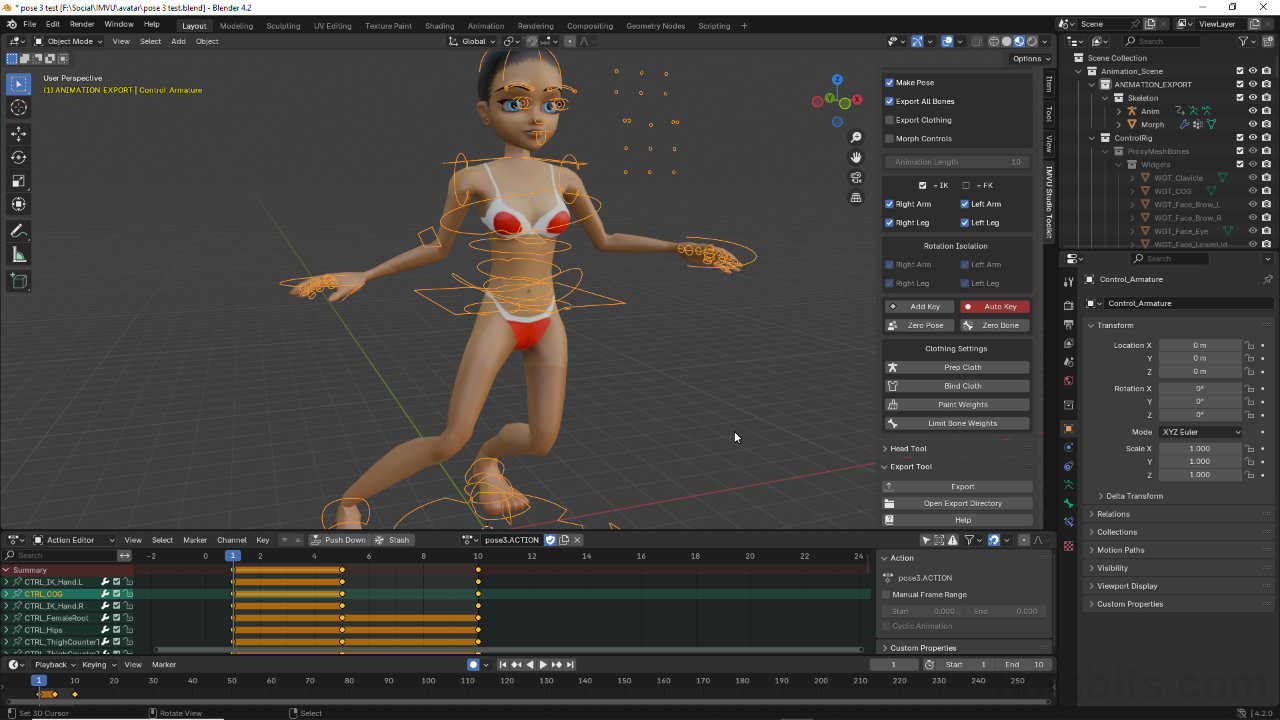Switch to the Animation workspace tab
1280x720 pixels.
tap(486, 26)
